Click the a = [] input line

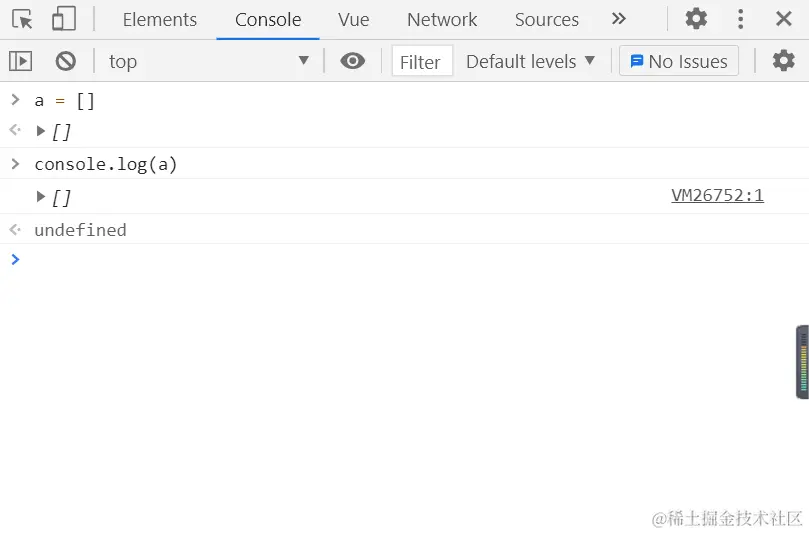(x=64, y=101)
